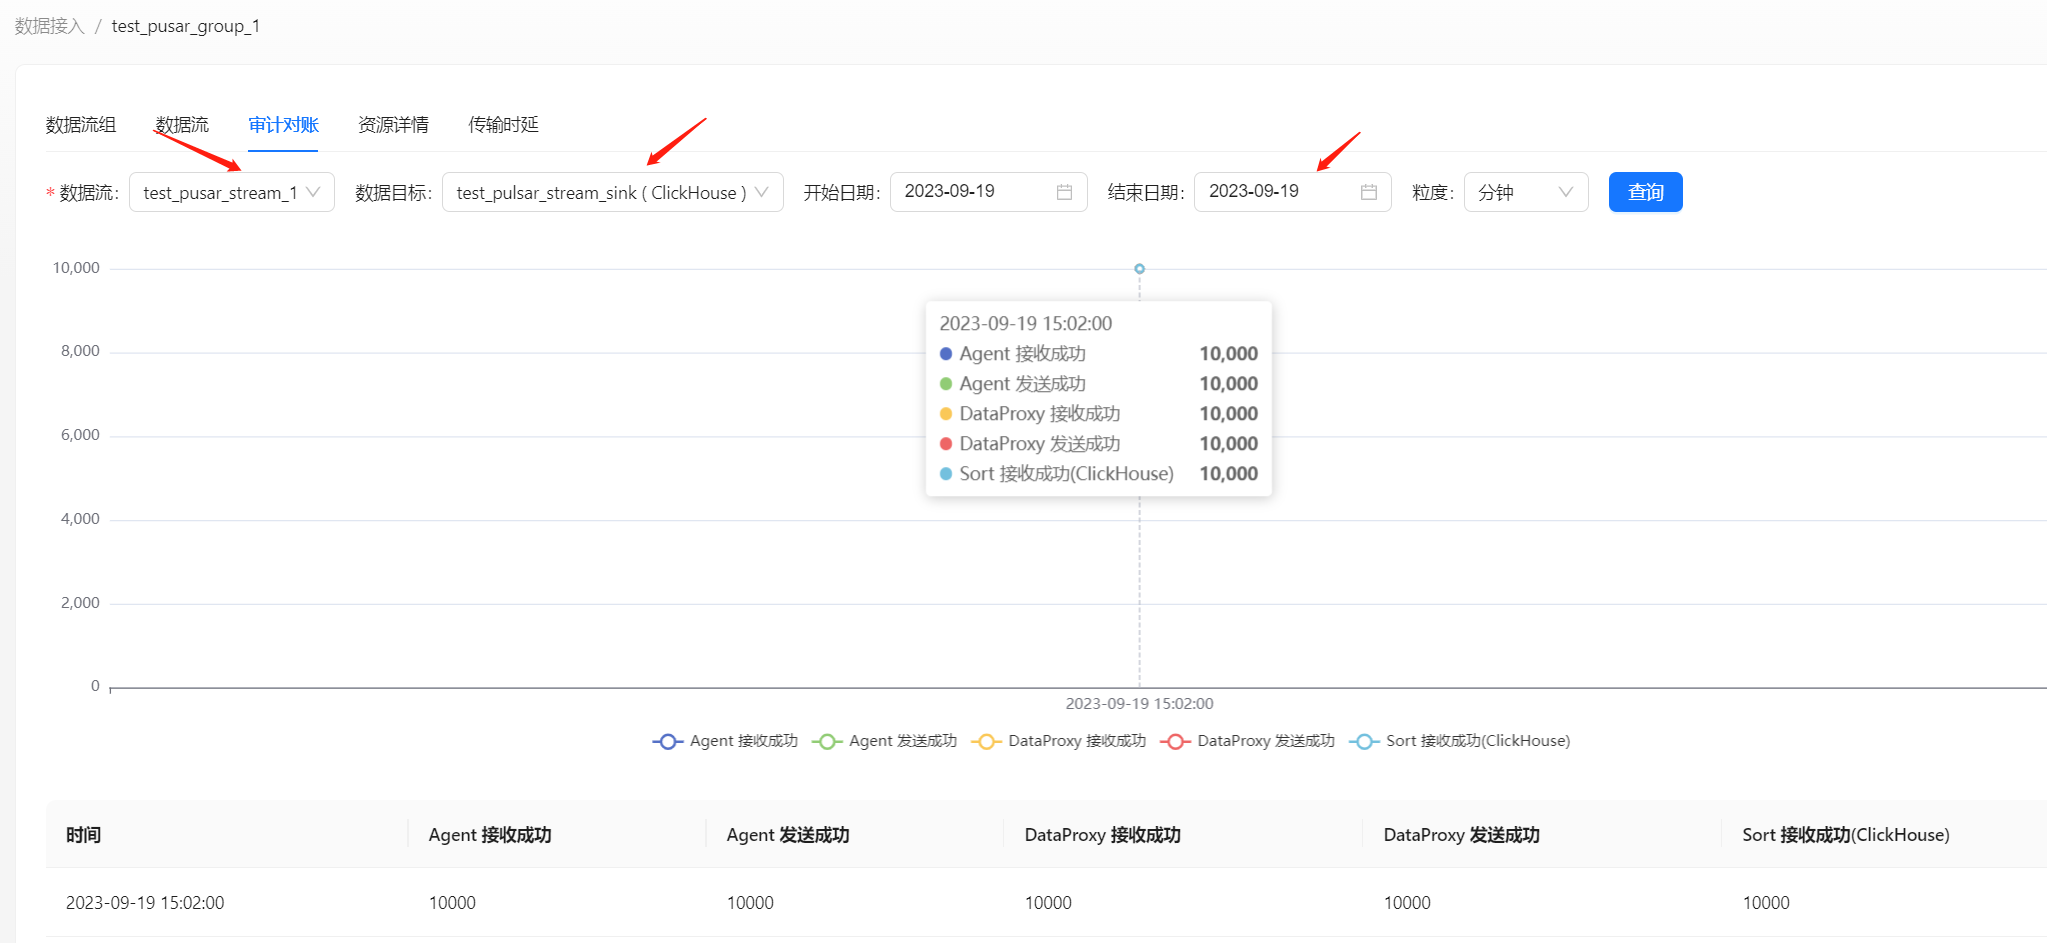Screen dimensions: 2047x943
Task: Toggle Agent 接收成功 legend series
Action: coord(725,741)
